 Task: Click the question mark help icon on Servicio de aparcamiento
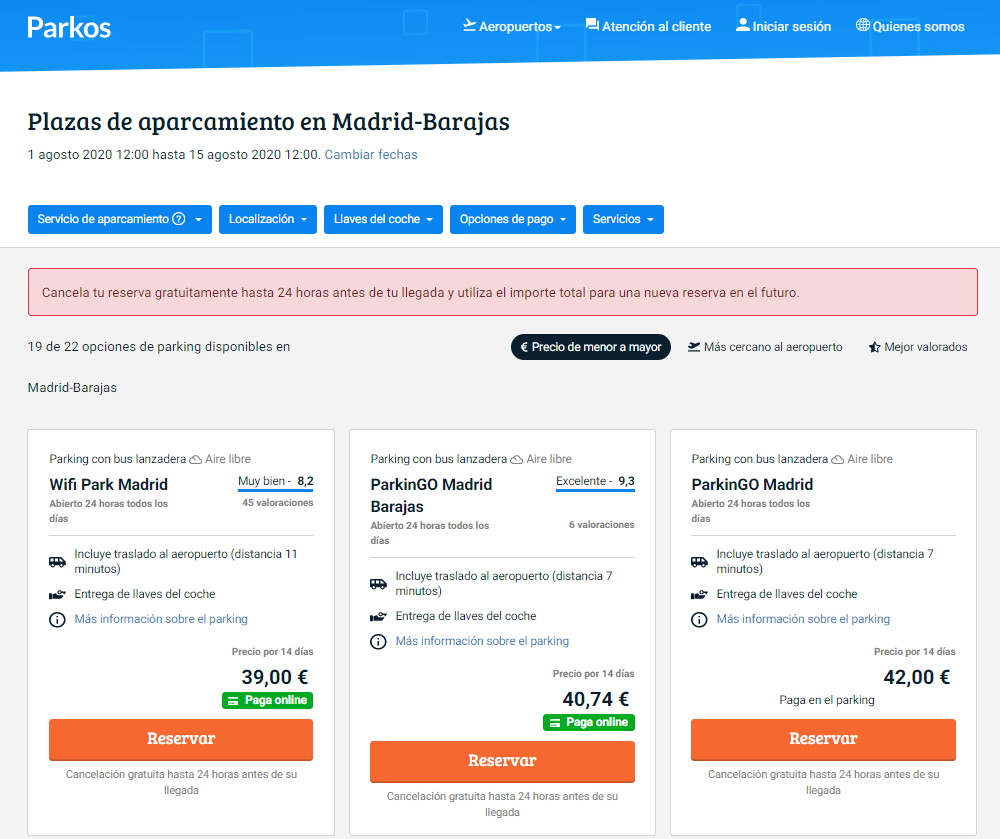click(179, 219)
